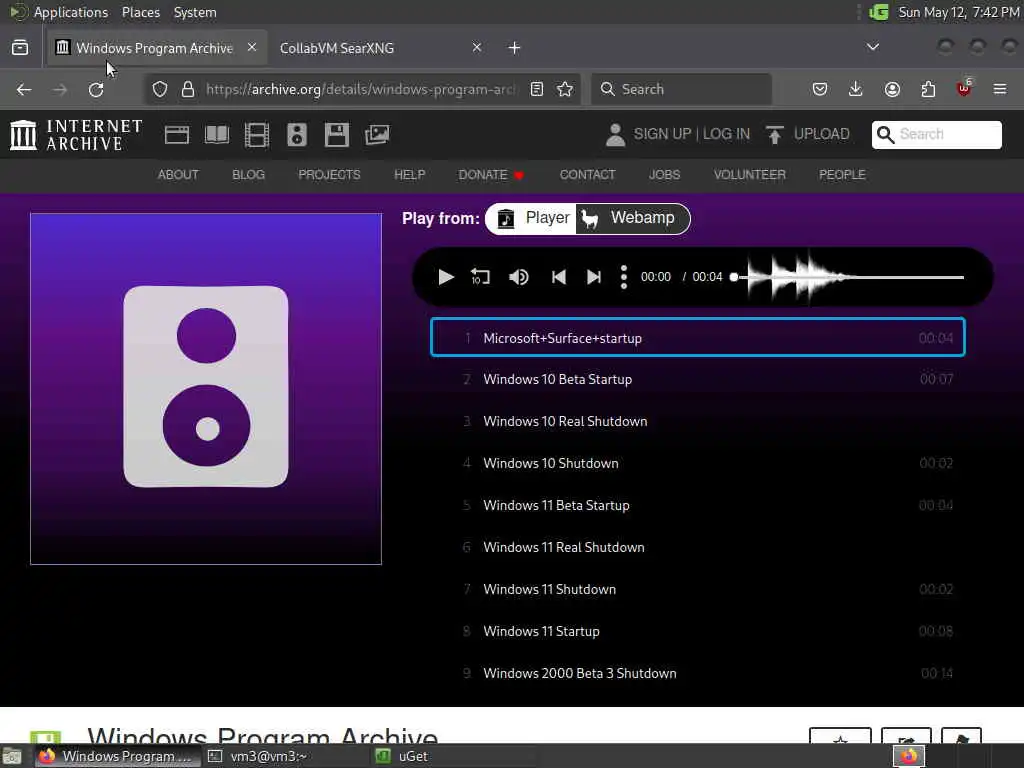Select track Windows 11 Startup
This screenshot has width=1024, height=768.
pyautogui.click(x=697, y=632)
